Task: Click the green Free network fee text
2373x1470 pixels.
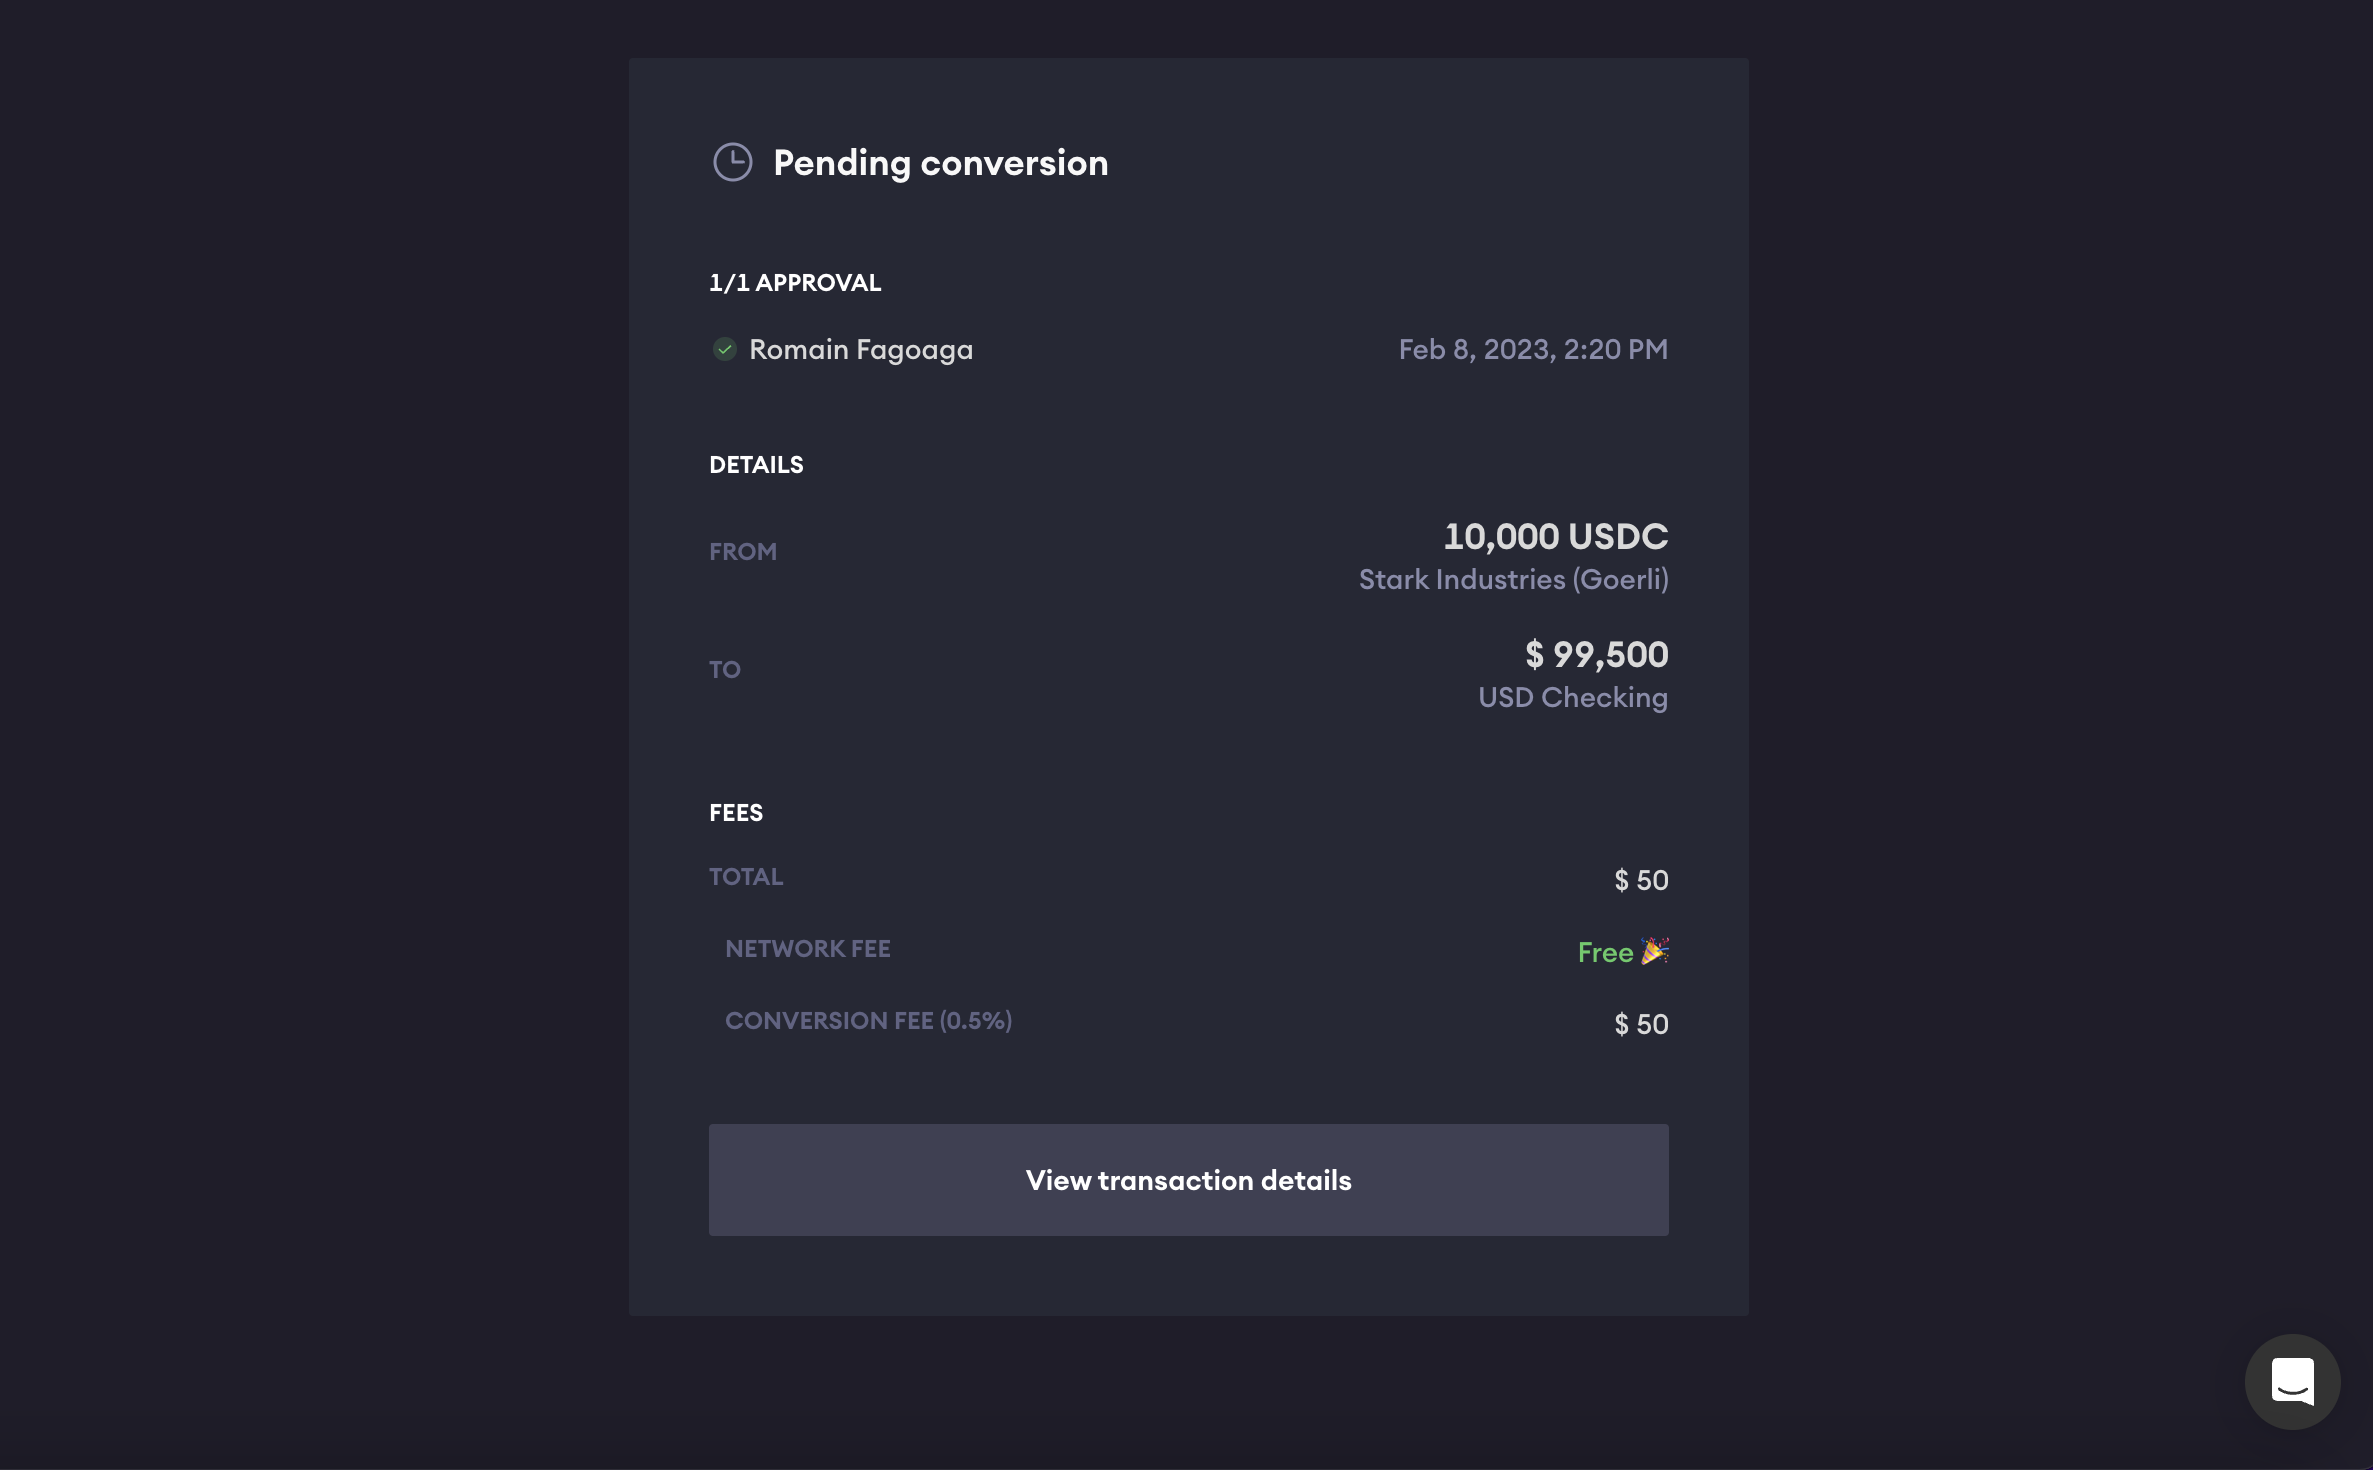Action: (x=1604, y=953)
